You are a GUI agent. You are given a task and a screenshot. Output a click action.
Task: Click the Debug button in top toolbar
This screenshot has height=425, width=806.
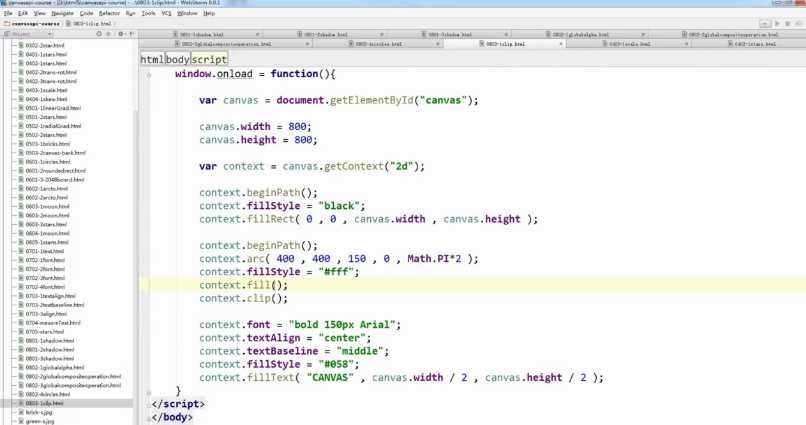coord(787,24)
